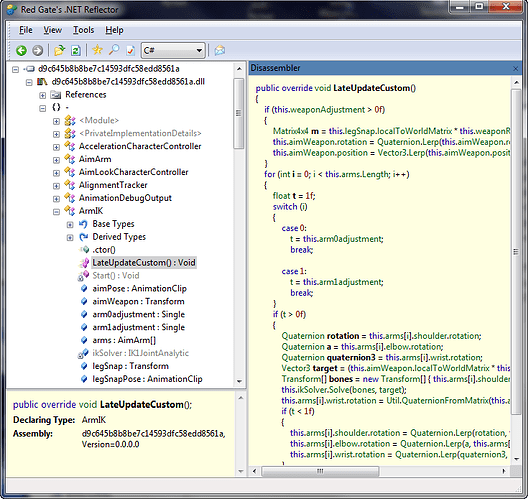Select arms : AimArm[] field
The image size is (528, 499).
pyautogui.click(x=124, y=340)
